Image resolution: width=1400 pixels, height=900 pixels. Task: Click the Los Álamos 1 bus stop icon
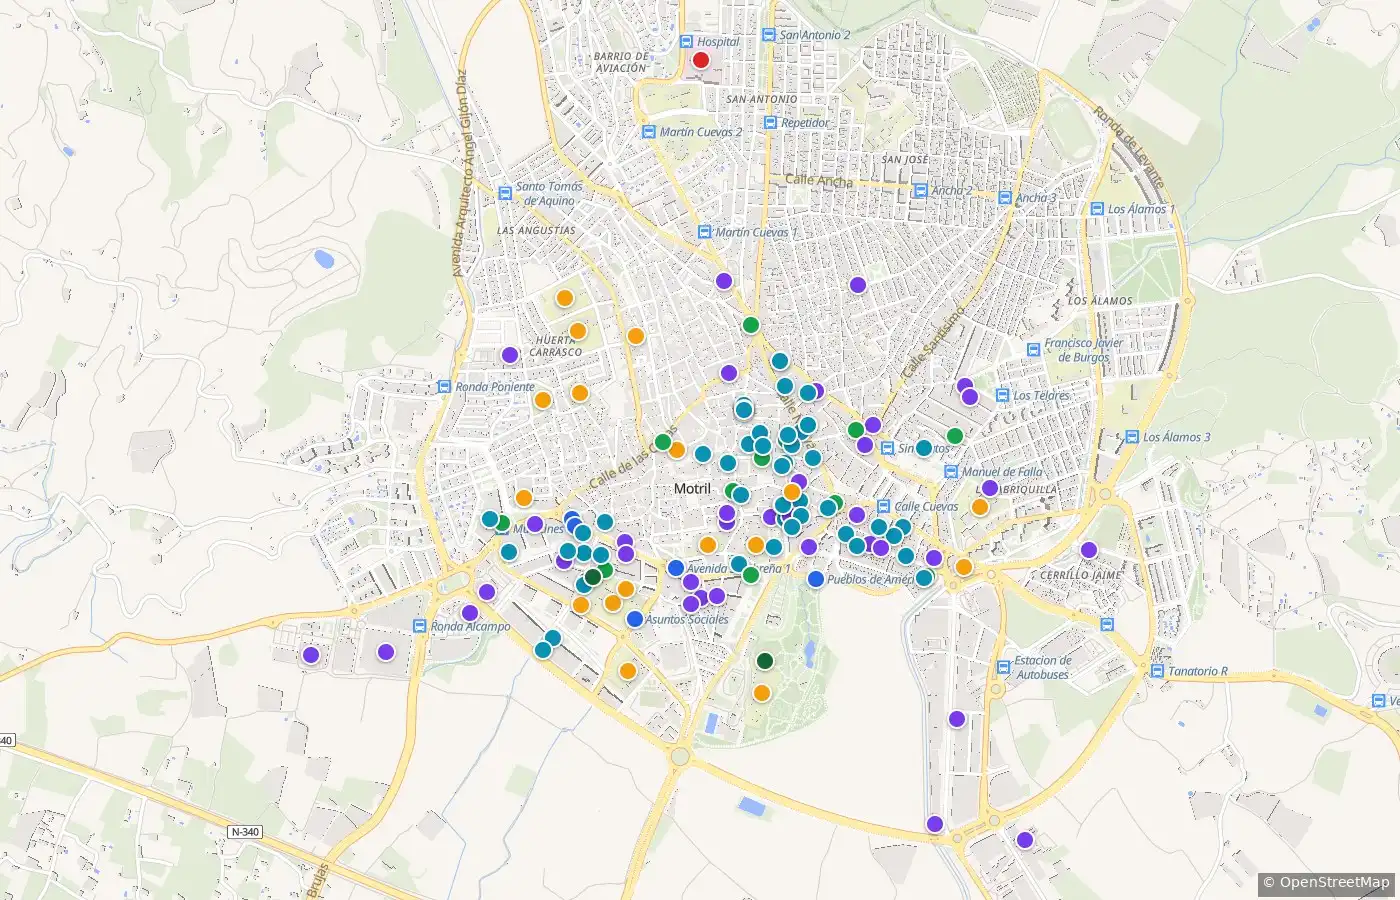point(1096,210)
